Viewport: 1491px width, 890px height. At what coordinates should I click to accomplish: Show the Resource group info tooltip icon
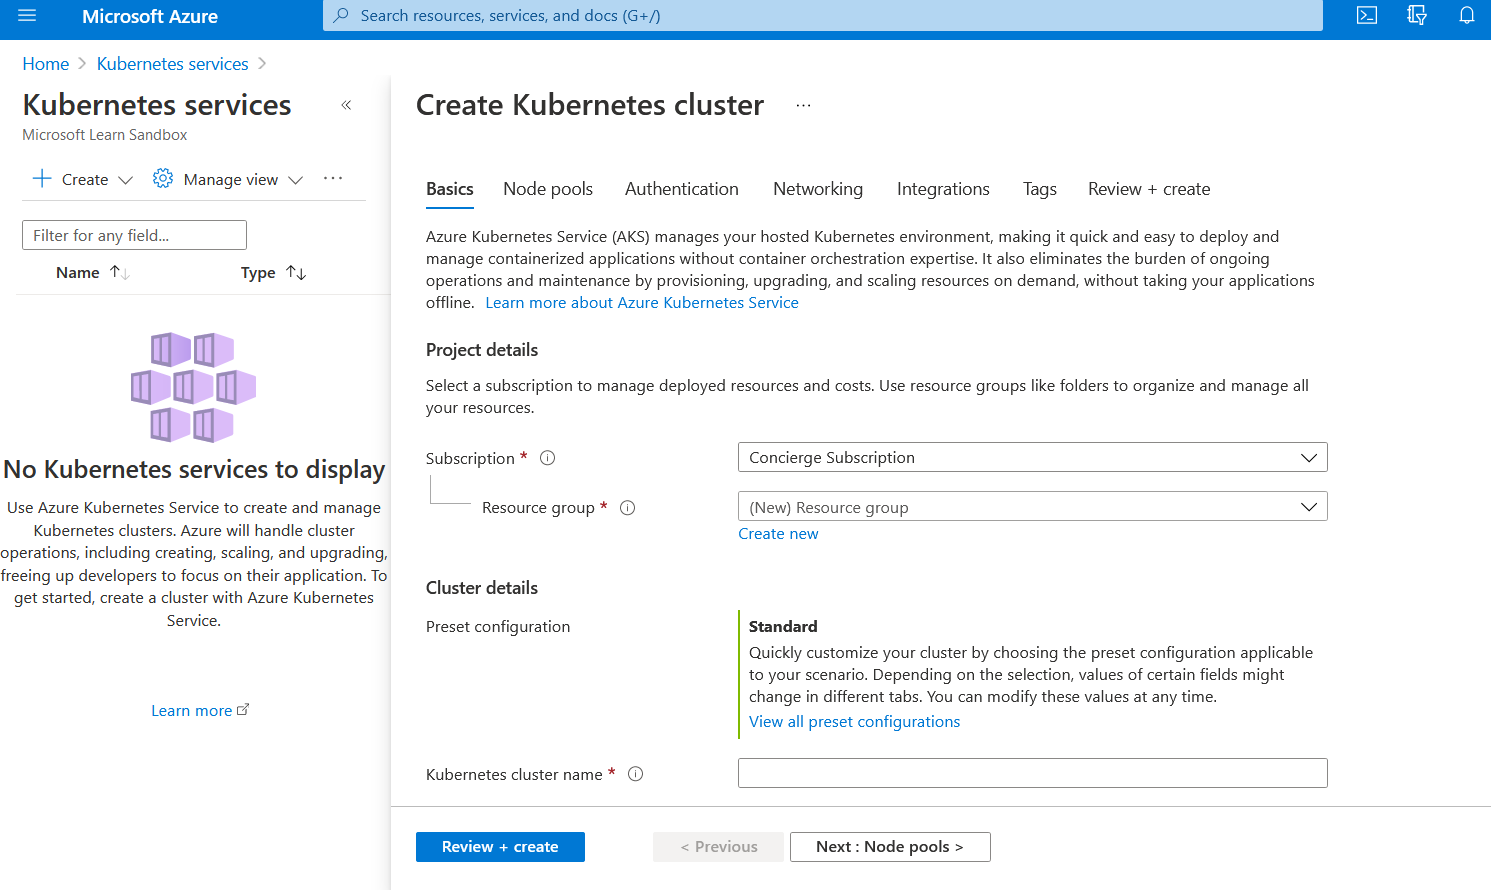[x=628, y=507]
